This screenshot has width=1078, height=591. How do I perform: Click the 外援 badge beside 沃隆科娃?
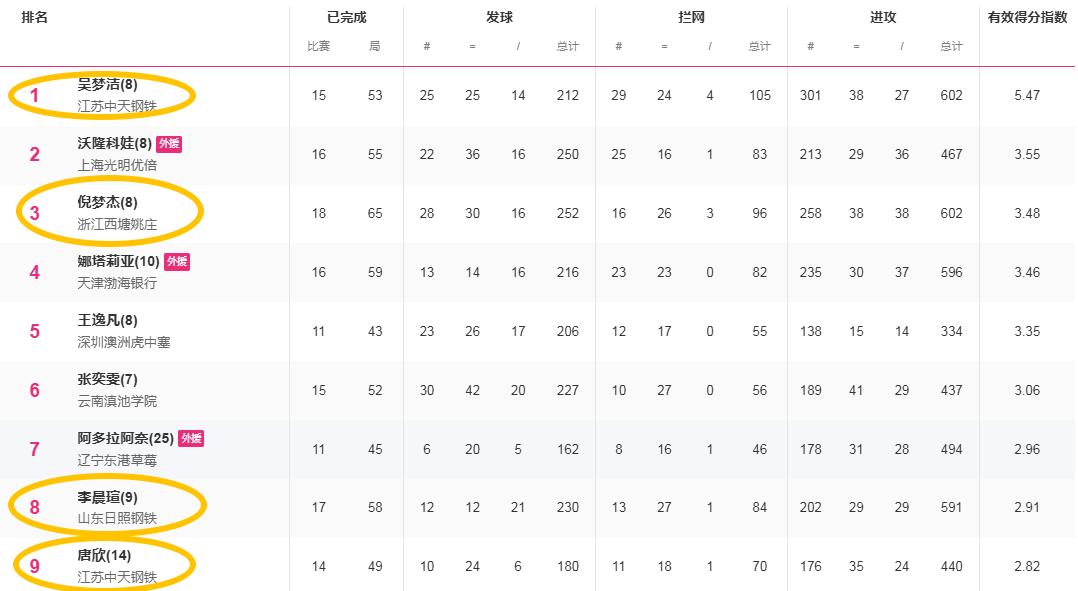[169, 144]
